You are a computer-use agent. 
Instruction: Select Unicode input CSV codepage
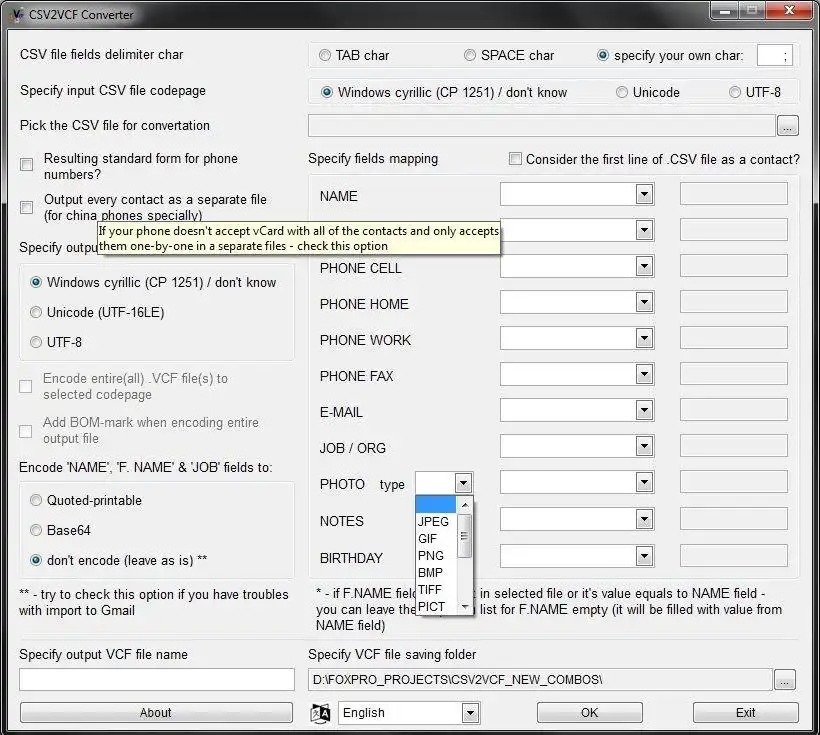point(622,92)
